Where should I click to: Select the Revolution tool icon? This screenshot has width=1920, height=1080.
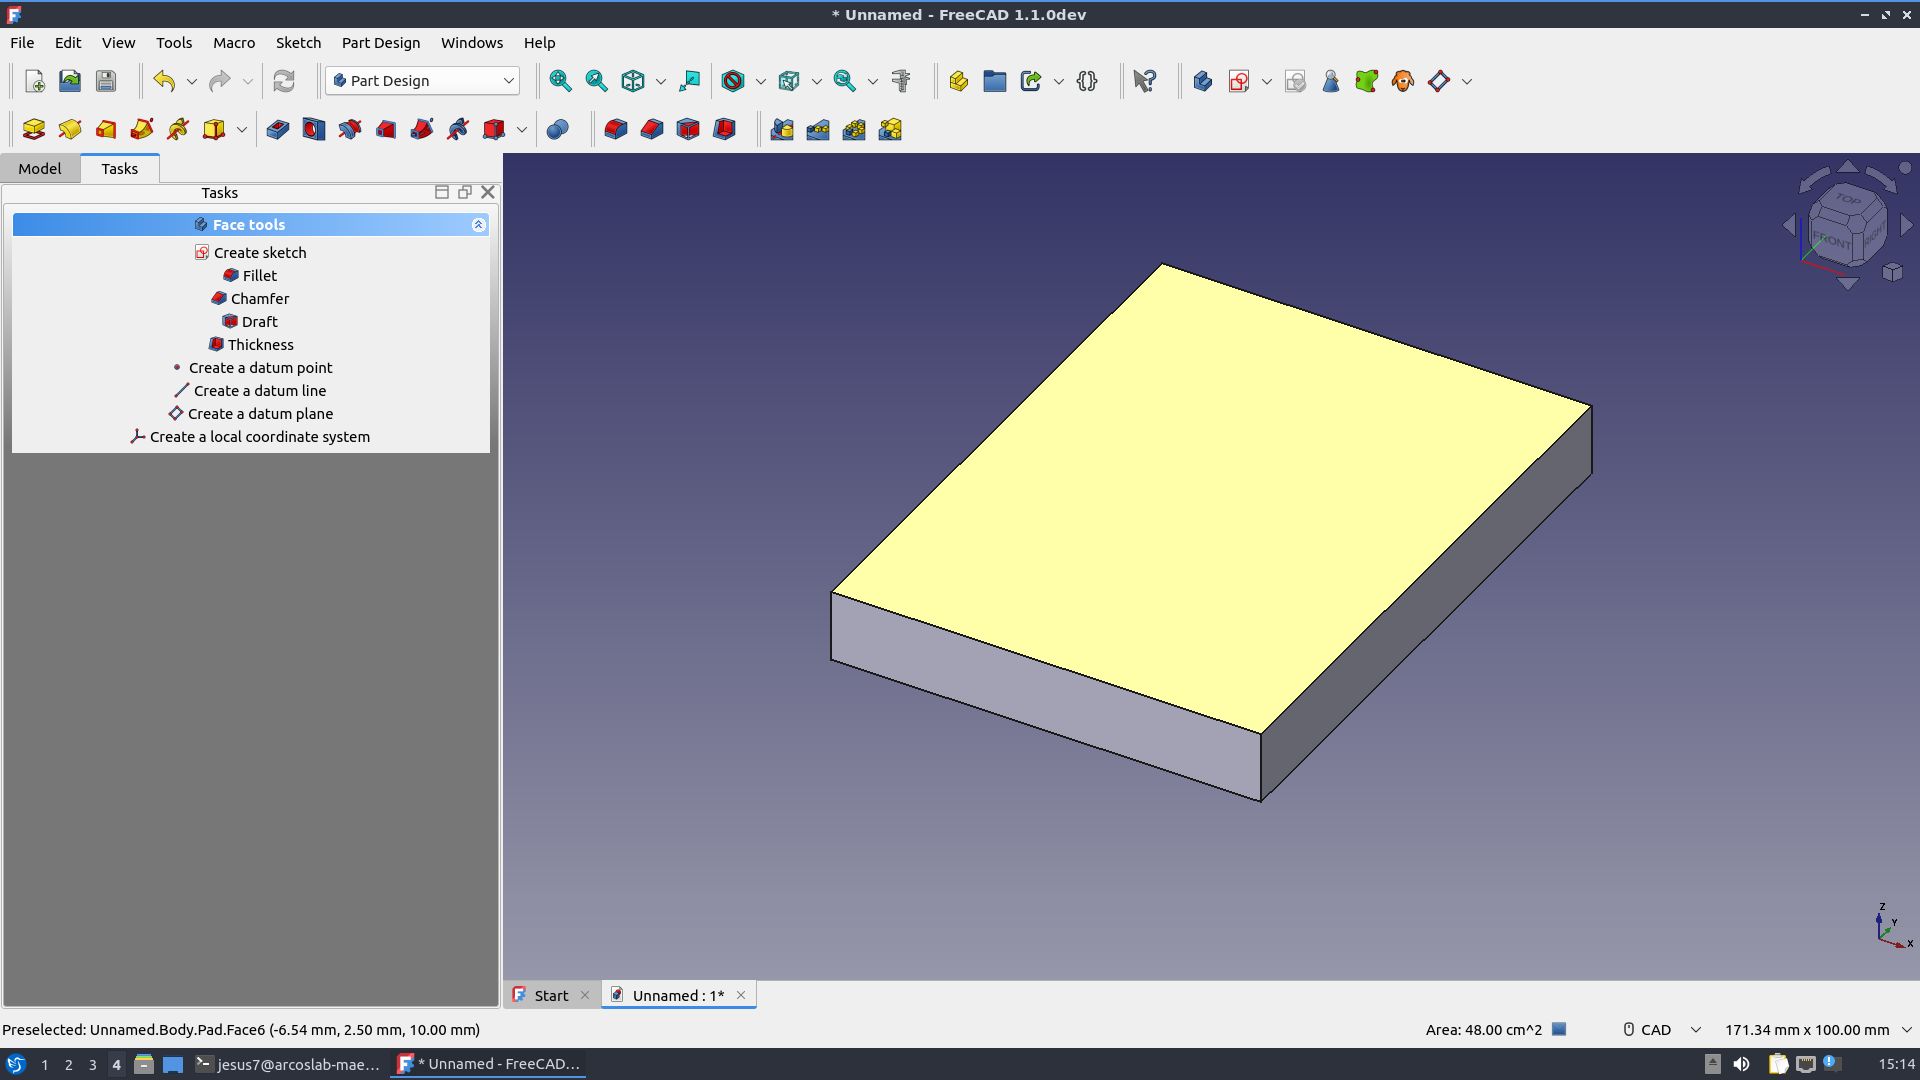(x=70, y=129)
